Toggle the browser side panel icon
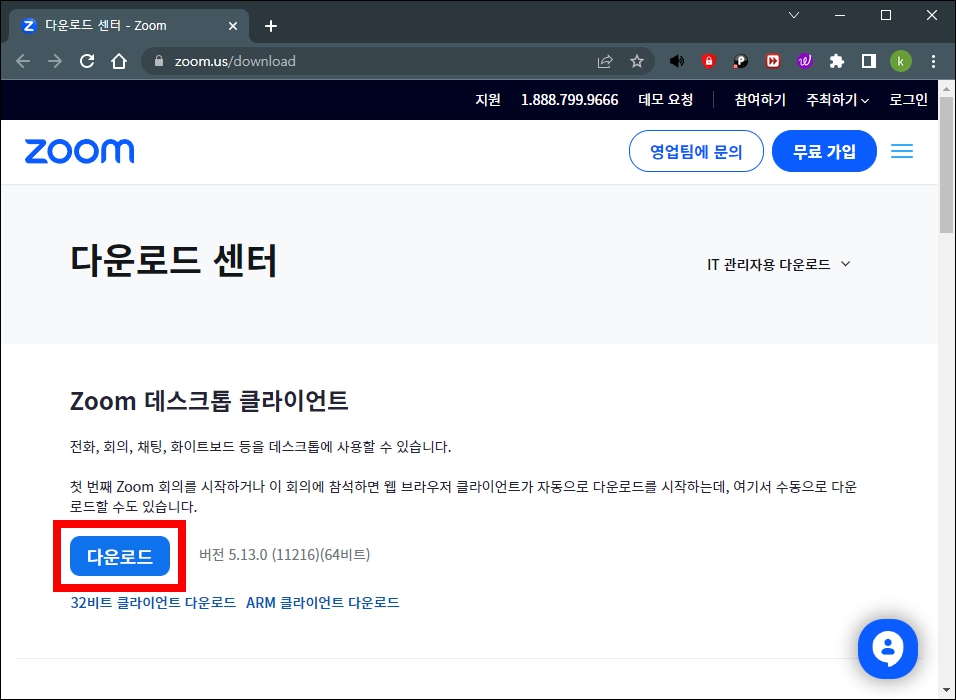Screen dimensions: 956x700 click(869, 61)
